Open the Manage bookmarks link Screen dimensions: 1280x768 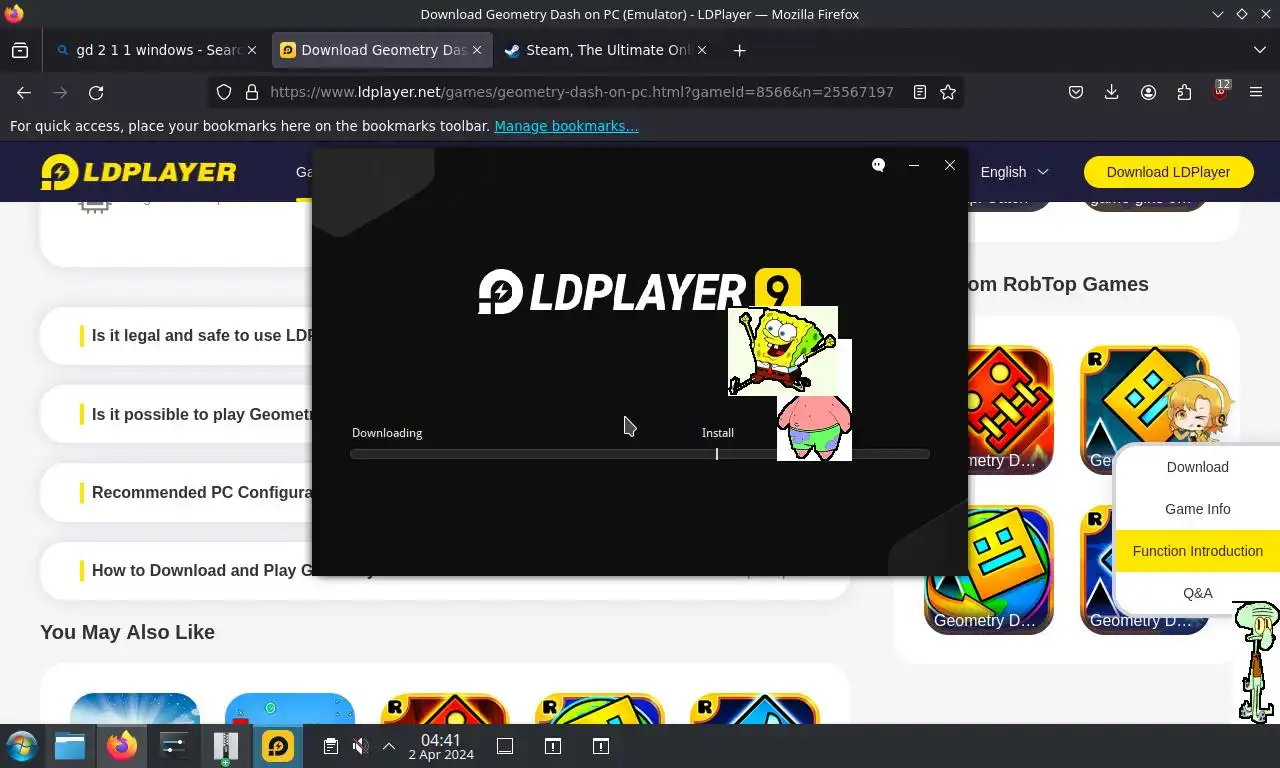pos(566,126)
